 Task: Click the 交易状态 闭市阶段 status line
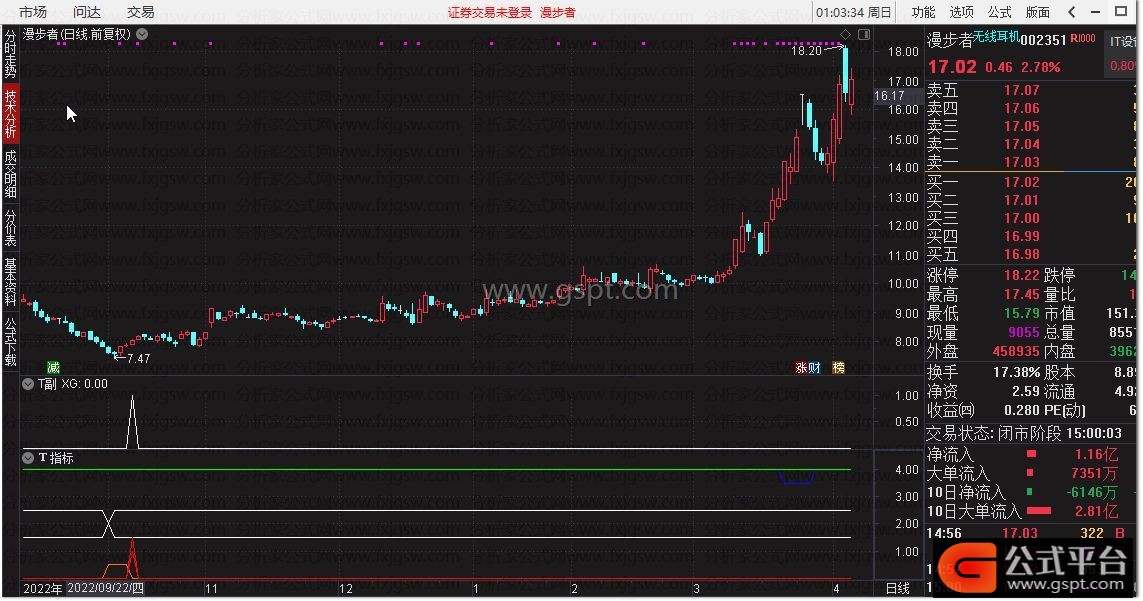[1024, 433]
